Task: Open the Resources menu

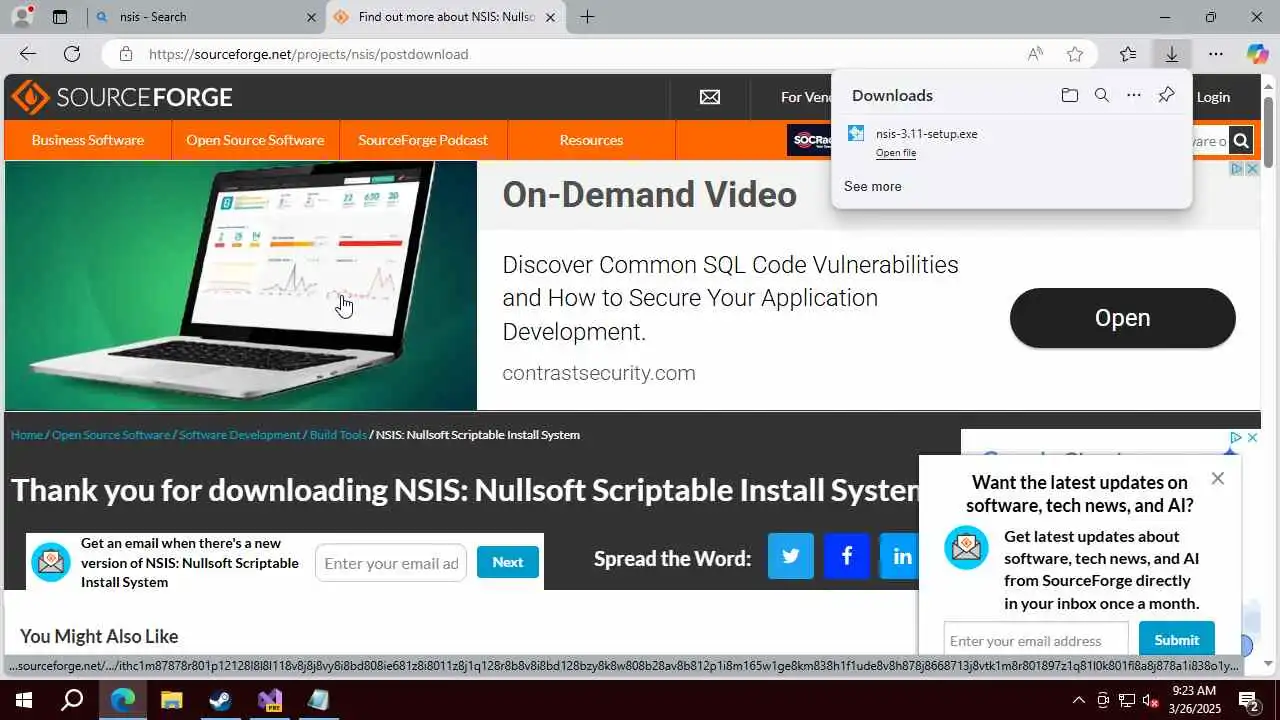Action: (x=591, y=140)
